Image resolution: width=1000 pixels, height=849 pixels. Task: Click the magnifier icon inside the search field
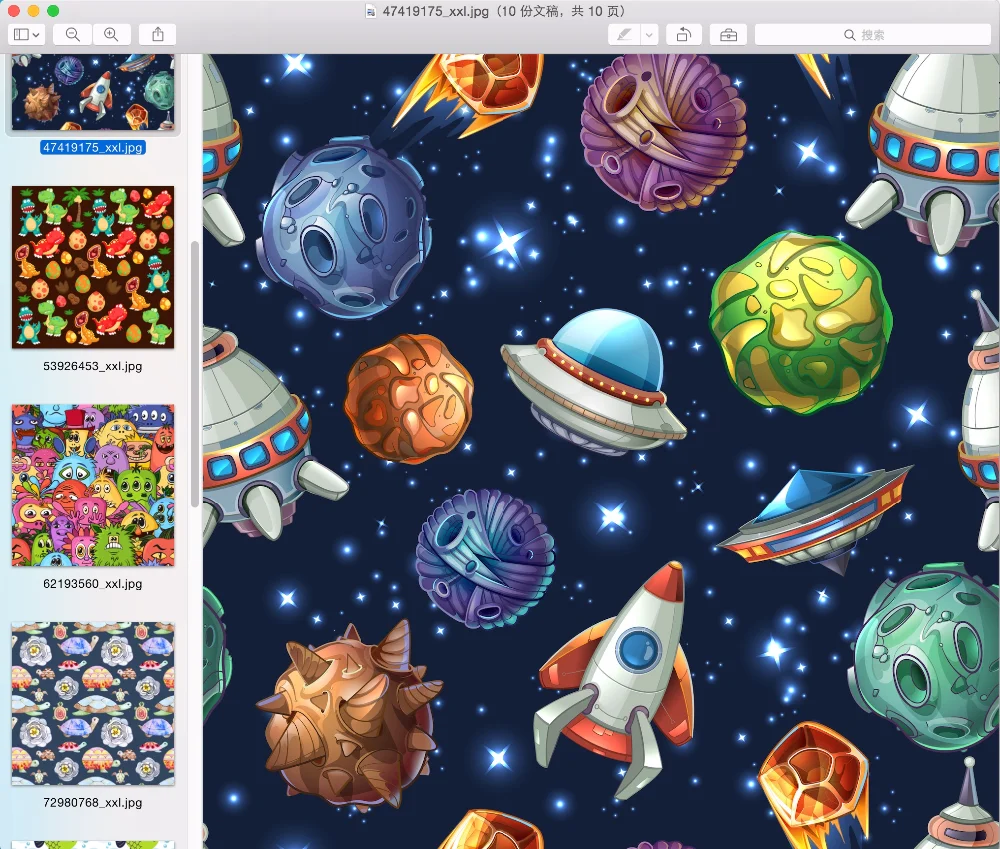849,34
